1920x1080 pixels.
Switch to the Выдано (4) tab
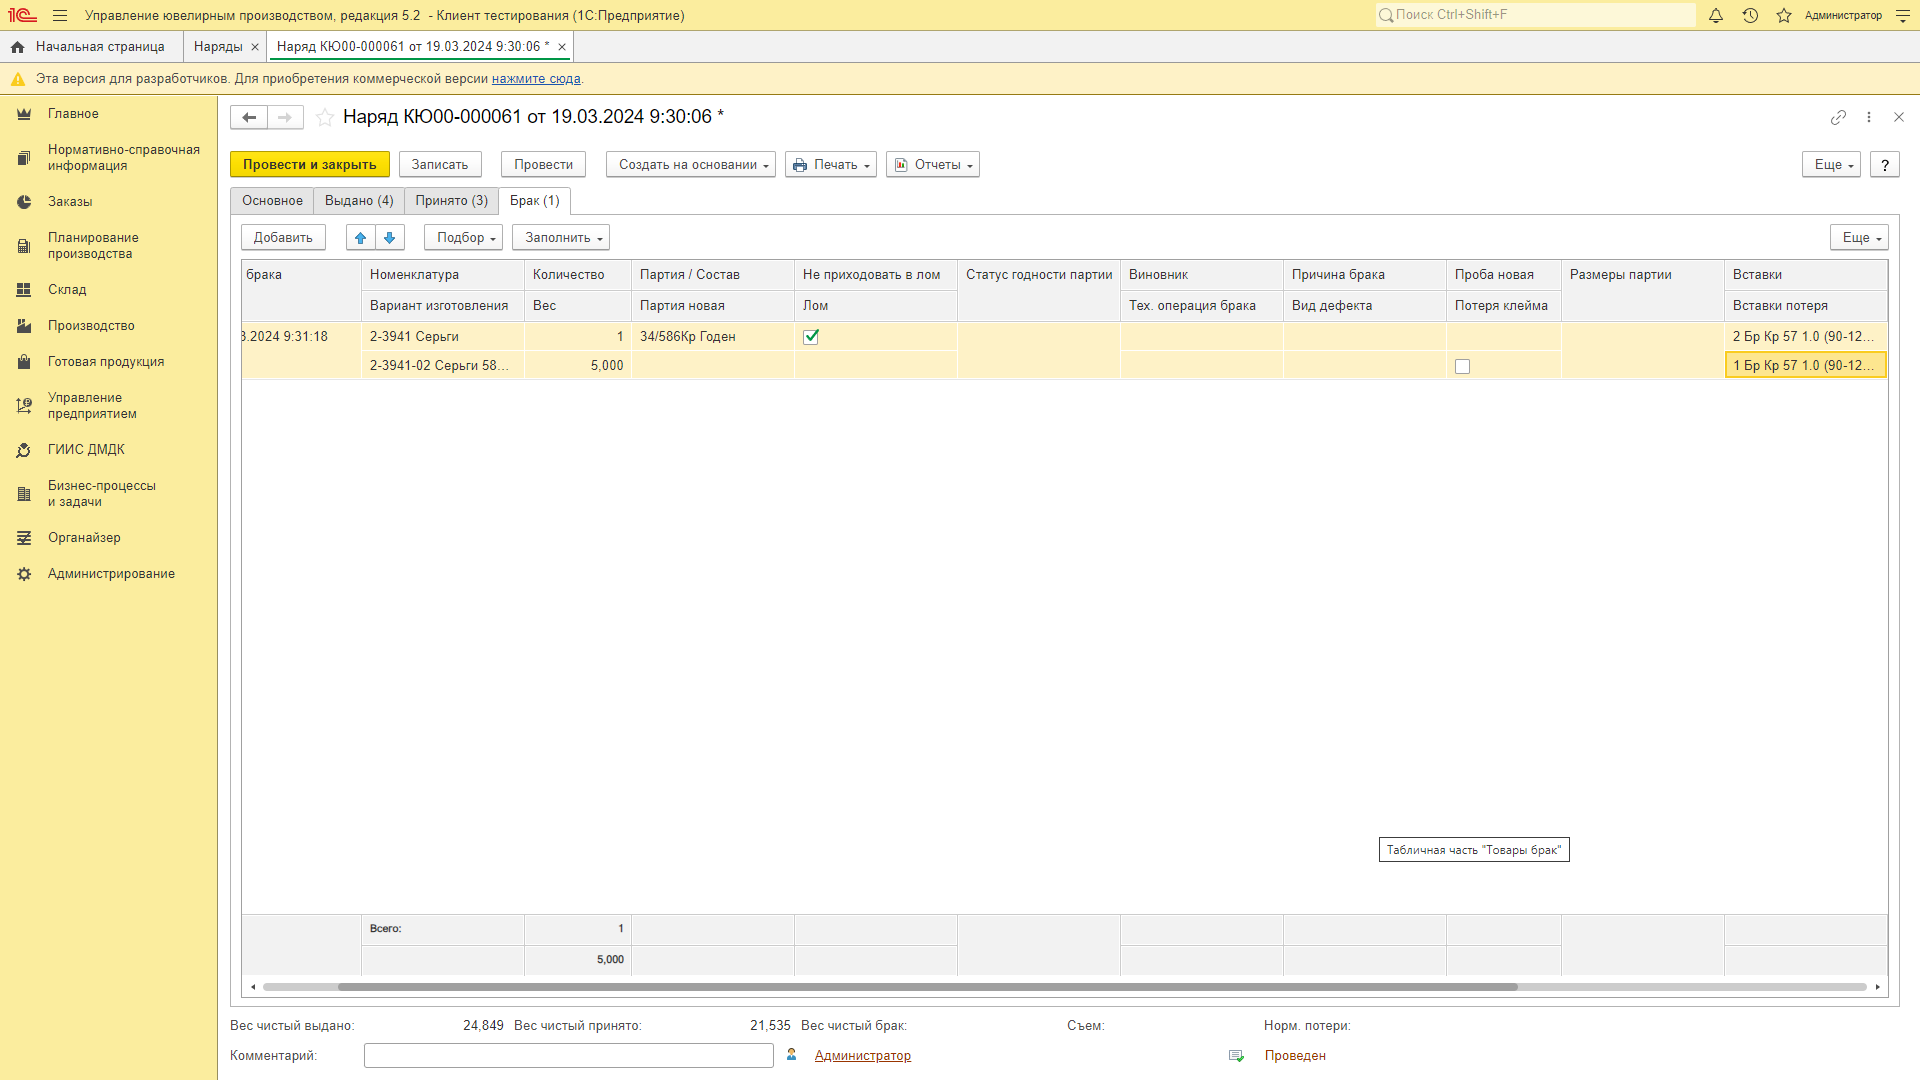(359, 201)
